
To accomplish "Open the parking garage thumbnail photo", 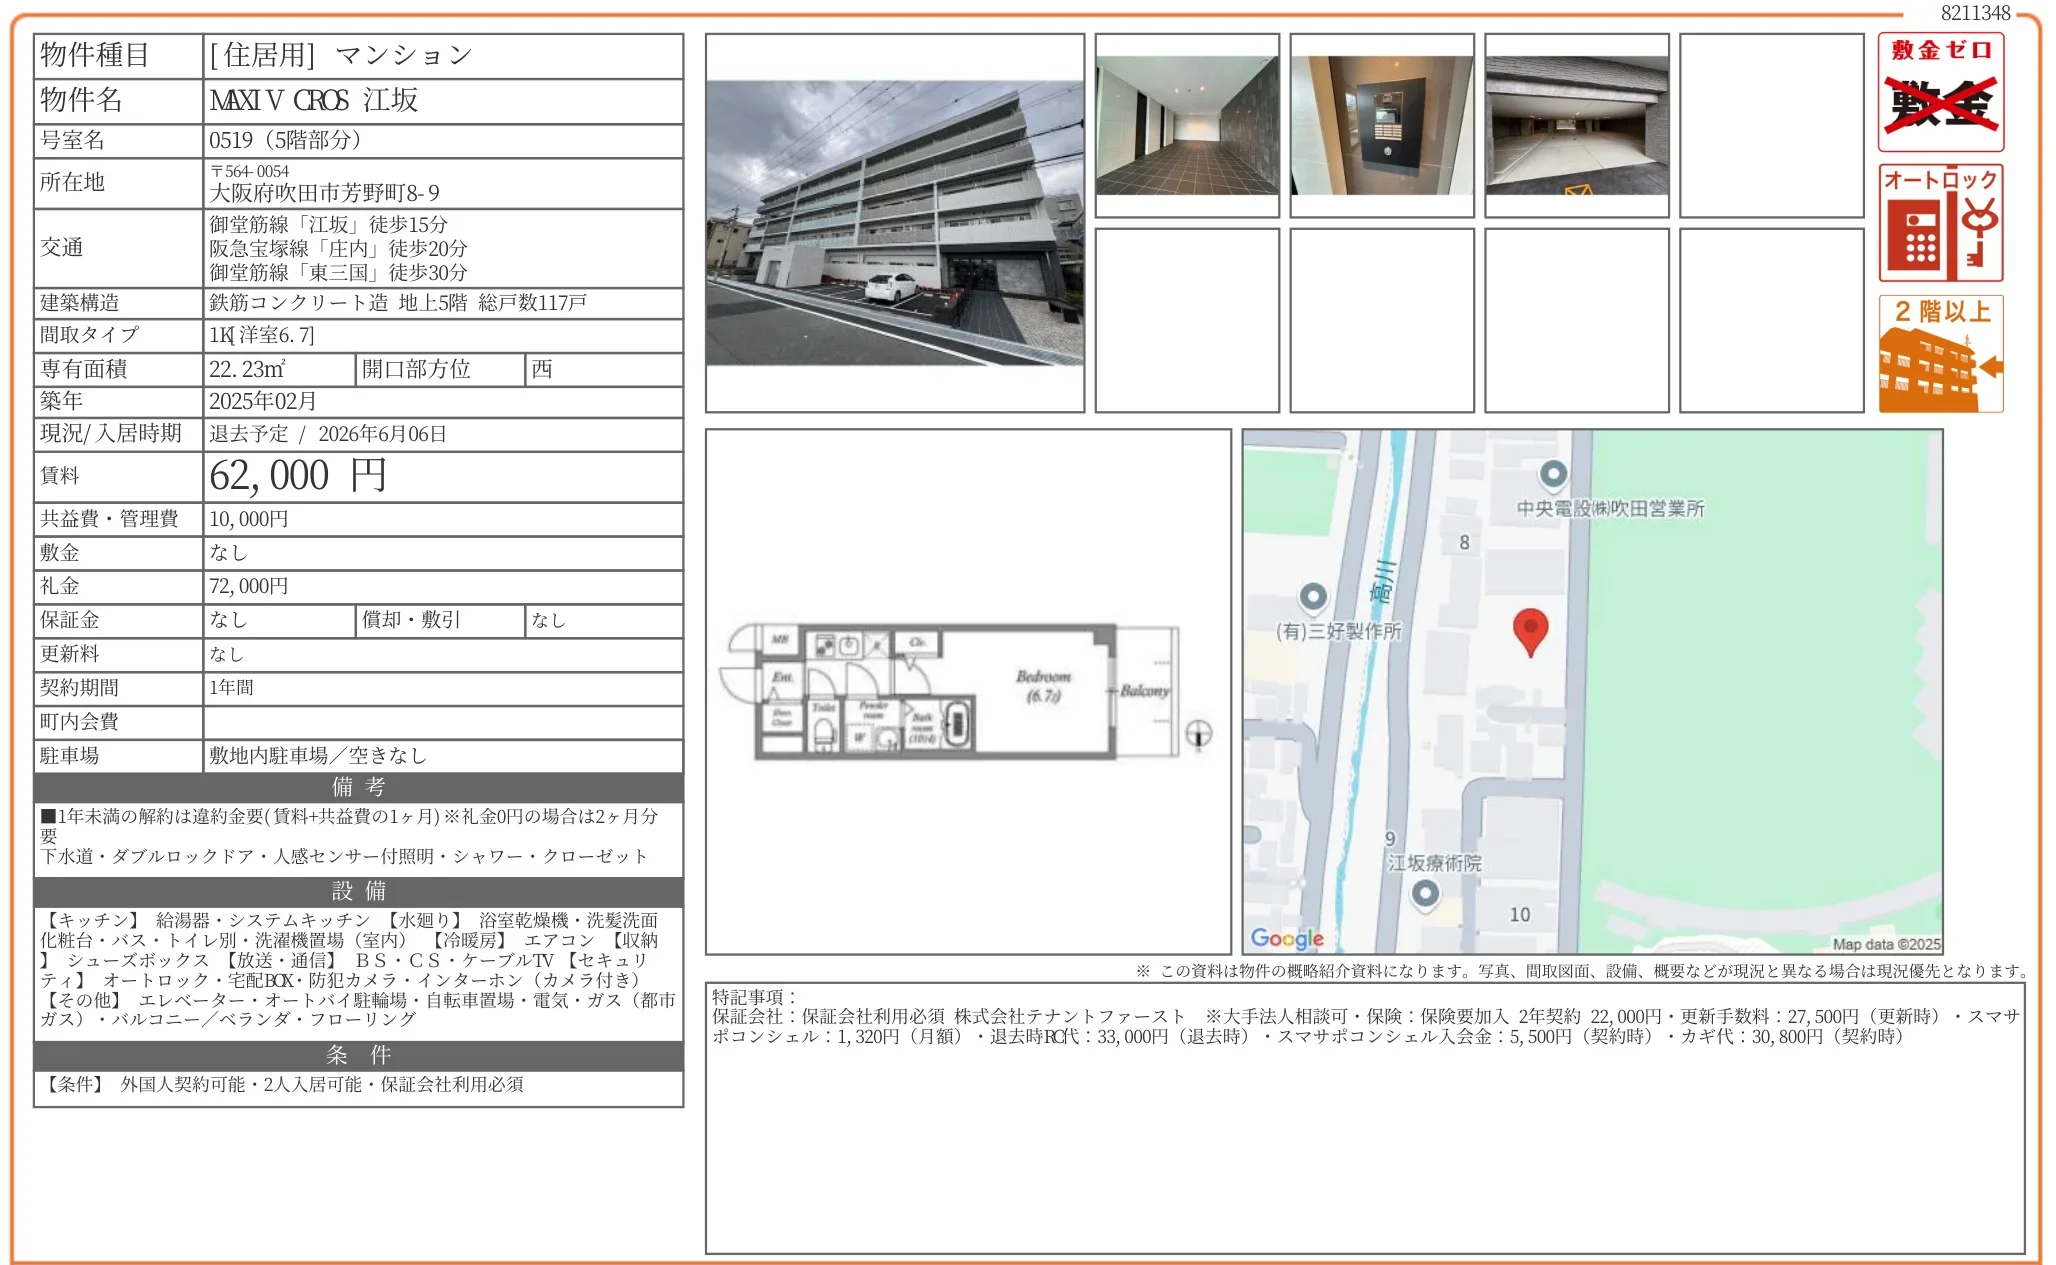I will pos(1577,125).
